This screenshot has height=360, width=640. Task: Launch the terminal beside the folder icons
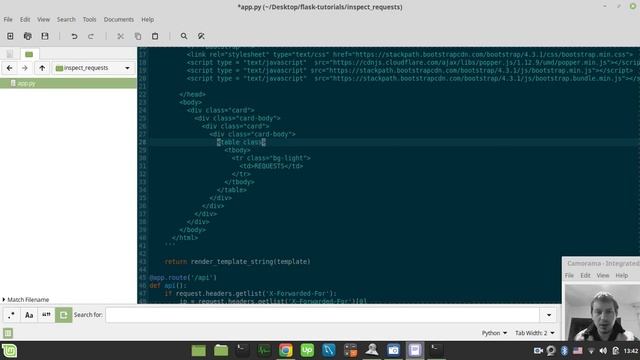pyautogui.click(x=242, y=351)
